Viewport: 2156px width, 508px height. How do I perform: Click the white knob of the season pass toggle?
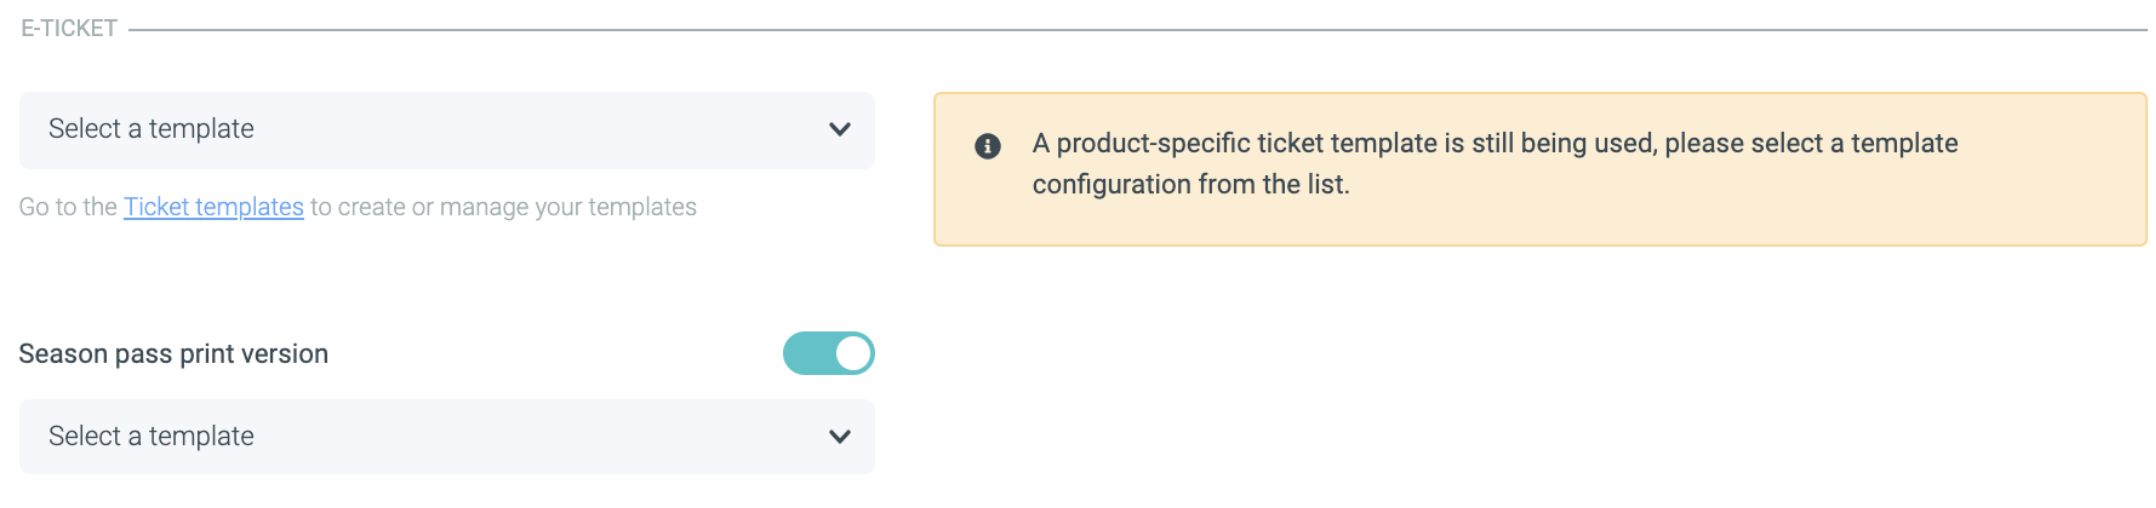coord(853,353)
